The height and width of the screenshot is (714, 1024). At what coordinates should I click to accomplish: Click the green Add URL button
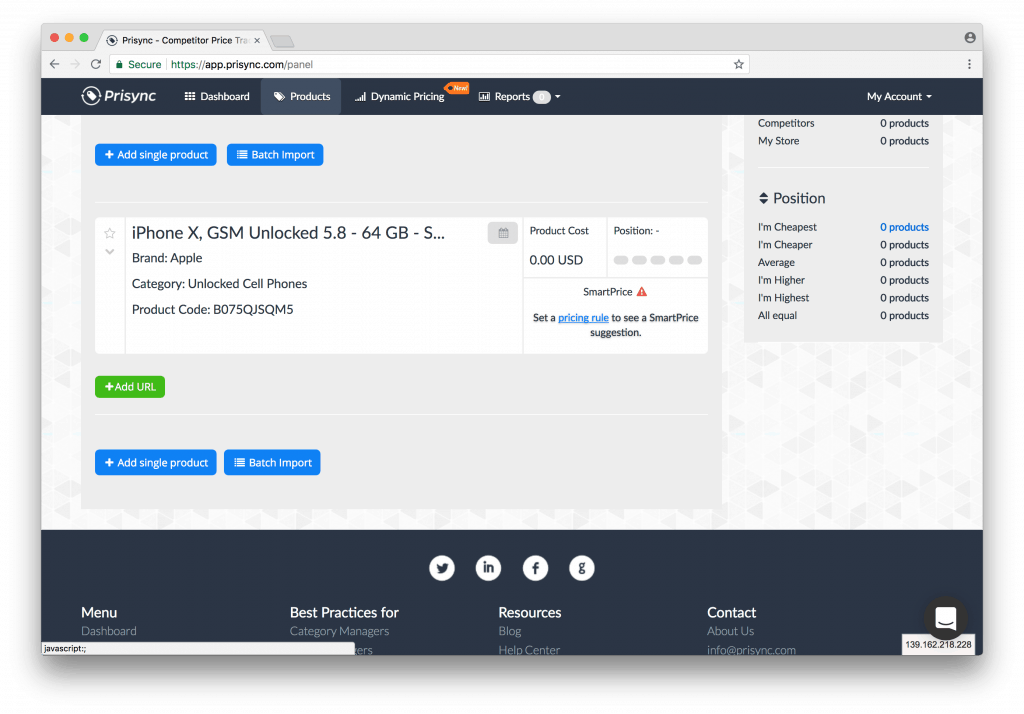coord(130,387)
